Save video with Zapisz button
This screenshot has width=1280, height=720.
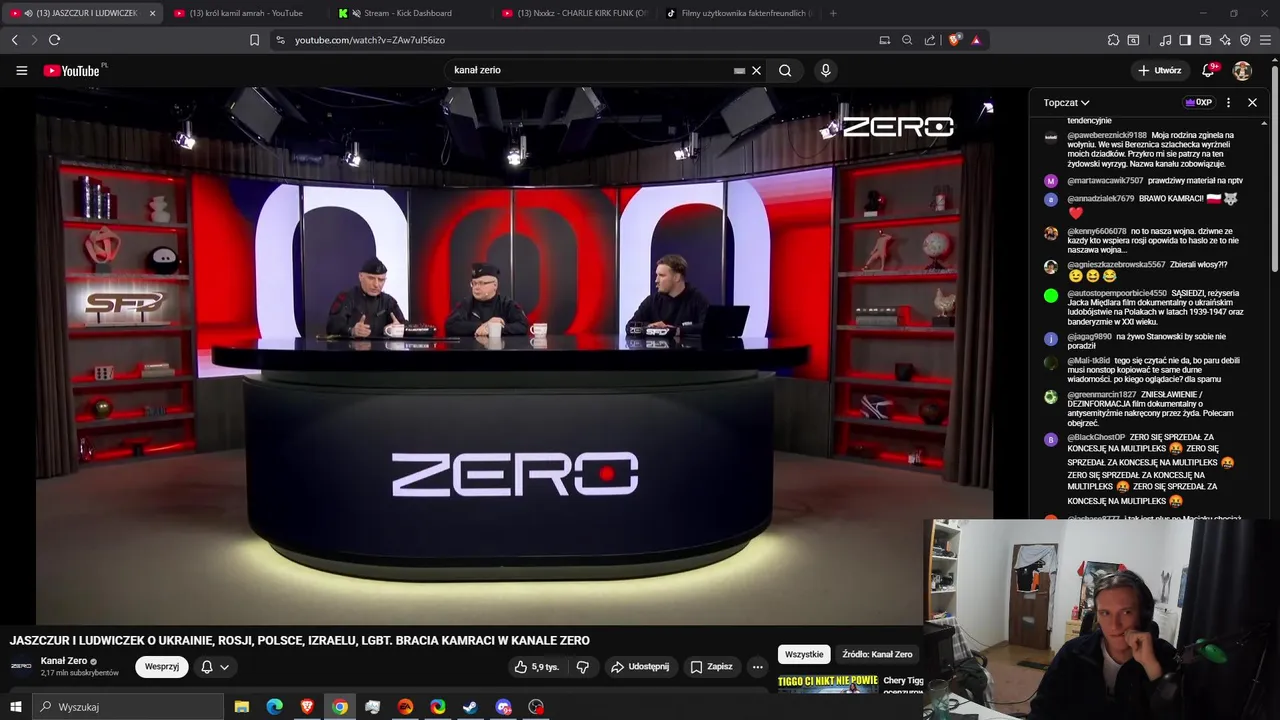point(711,667)
